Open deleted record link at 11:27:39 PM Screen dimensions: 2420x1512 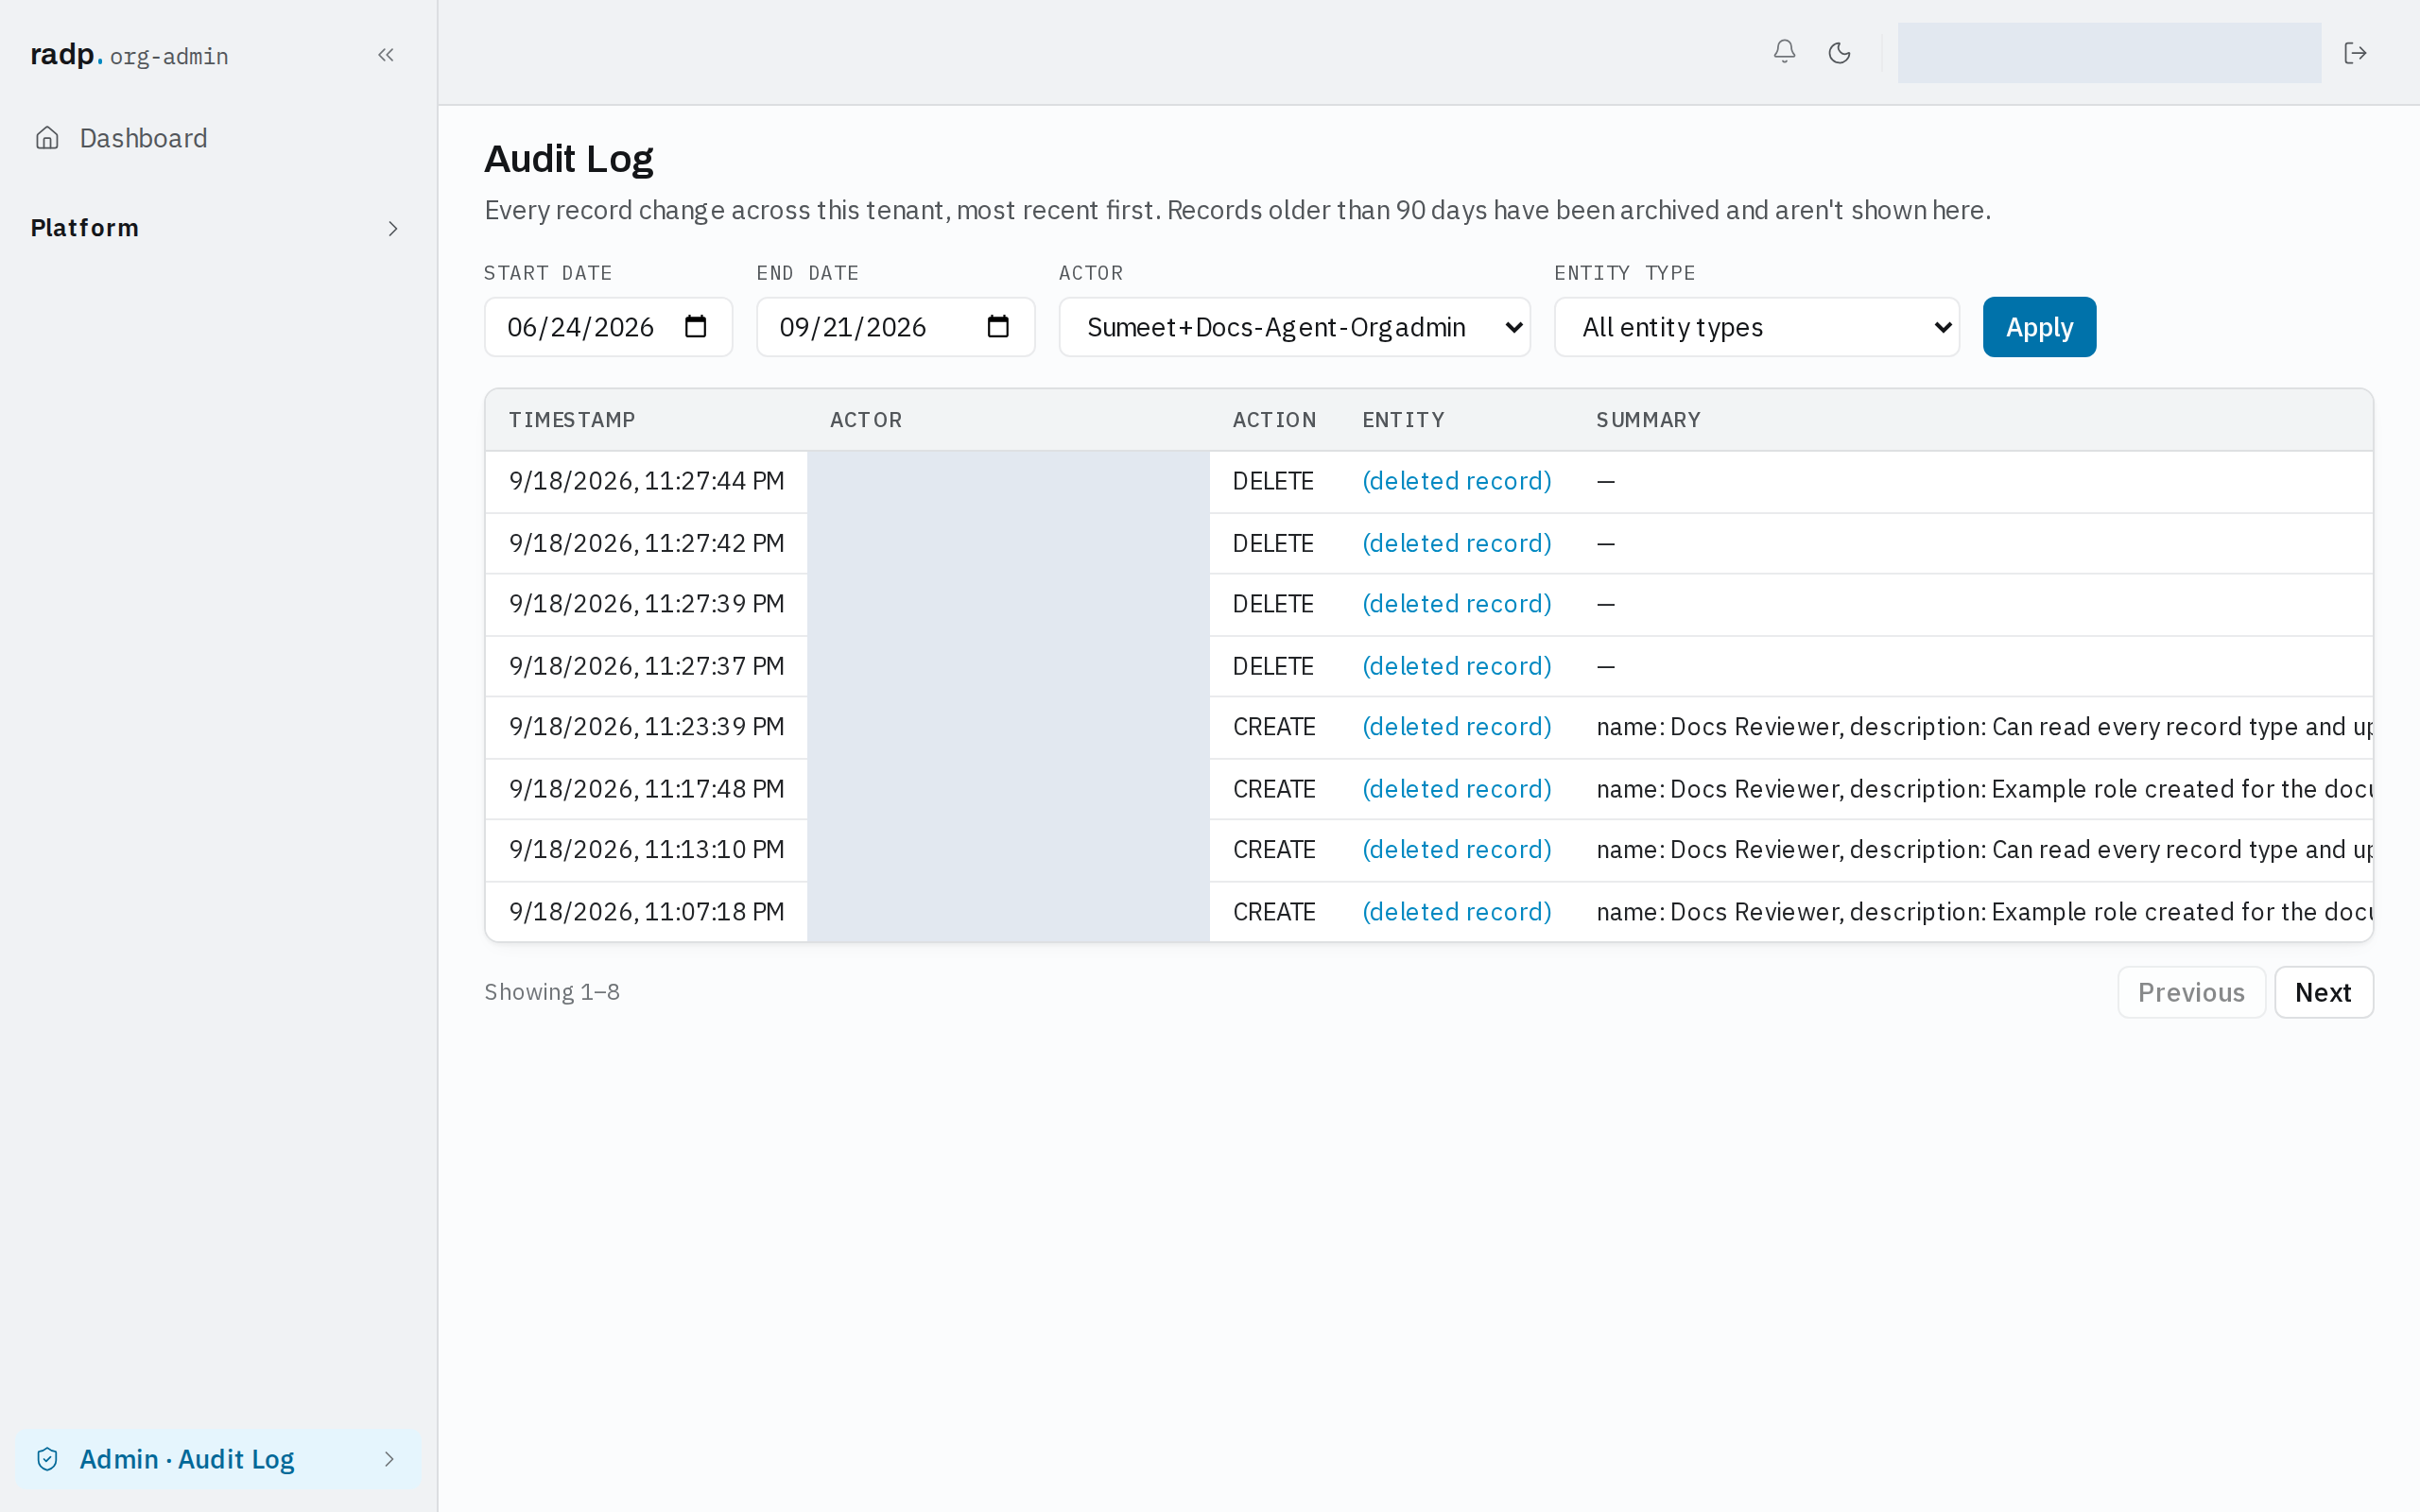[x=1456, y=604]
